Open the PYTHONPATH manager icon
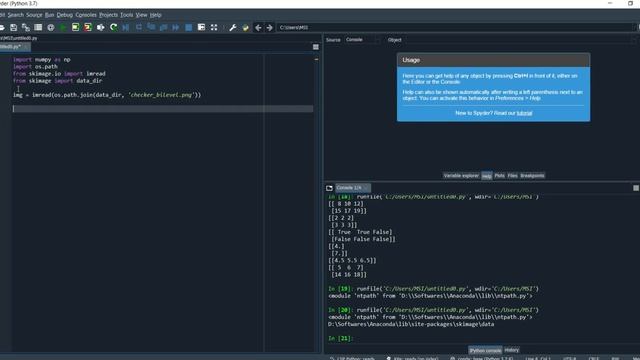Viewport: 640px width, 360px height. click(x=245, y=27)
